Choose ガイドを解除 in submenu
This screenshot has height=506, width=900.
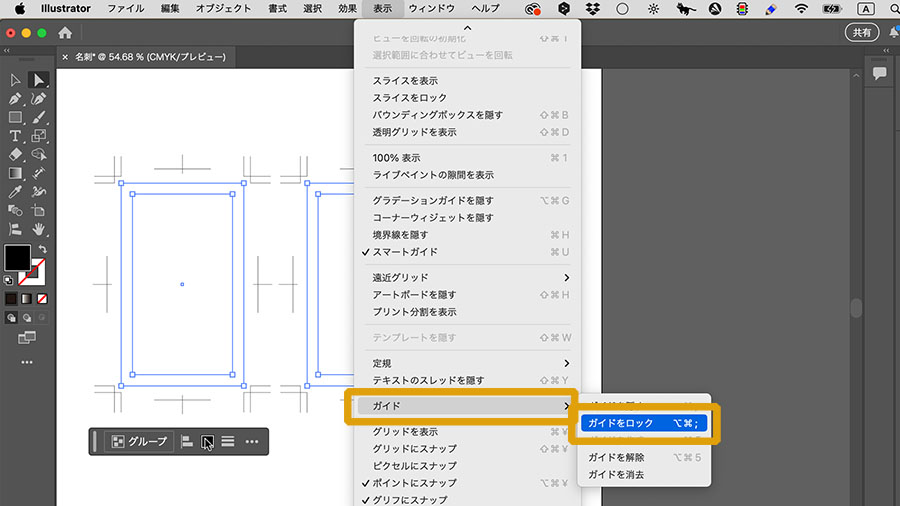tap(644, 457)
